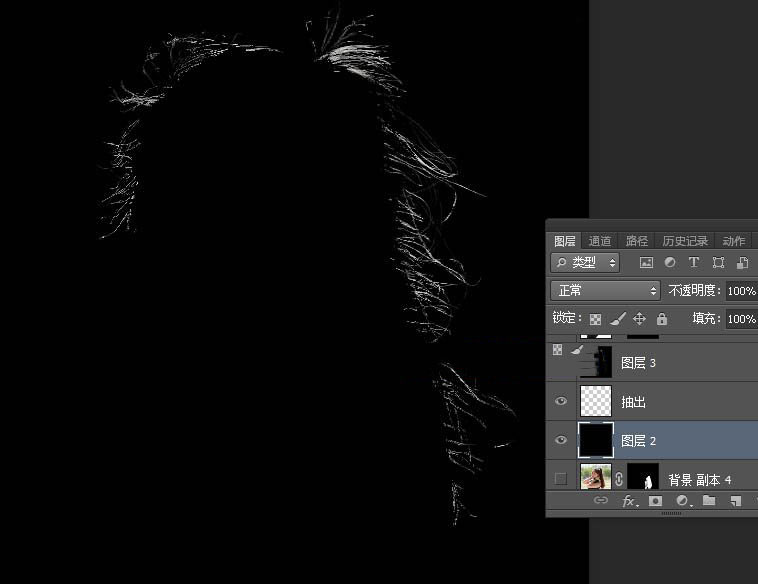758x584 pixels.
Task: Lock transparent pixels icon
Action: [595, 319]
